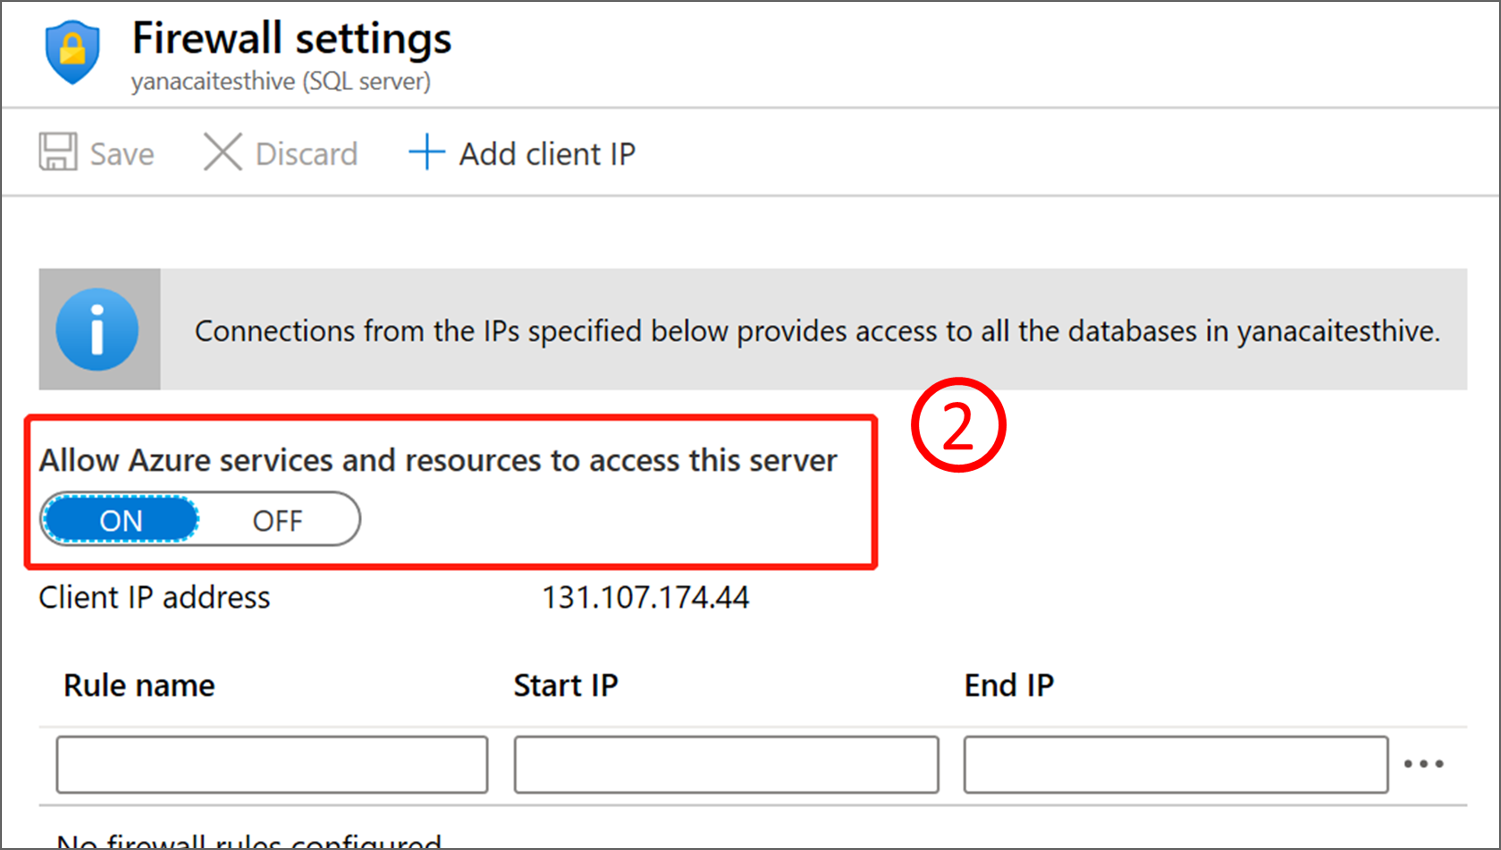Focus the Rule name input field

(272, 765)
